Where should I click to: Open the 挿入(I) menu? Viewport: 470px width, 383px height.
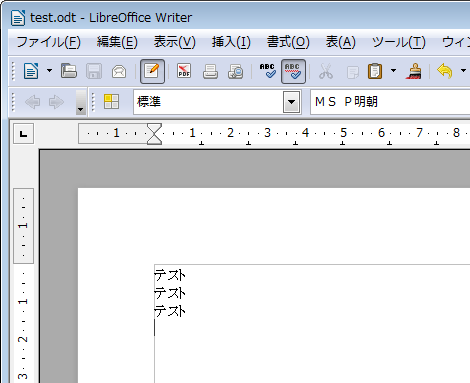point(231,42)
